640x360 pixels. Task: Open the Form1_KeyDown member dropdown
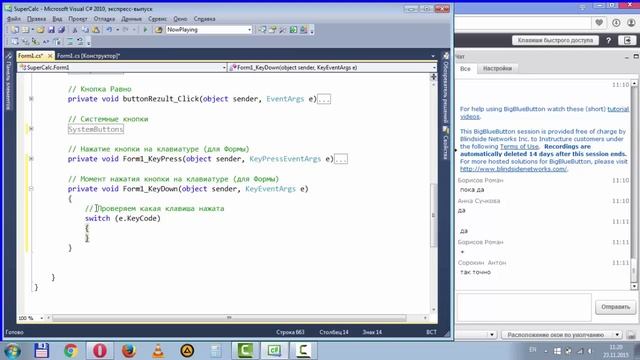(433, 68)
